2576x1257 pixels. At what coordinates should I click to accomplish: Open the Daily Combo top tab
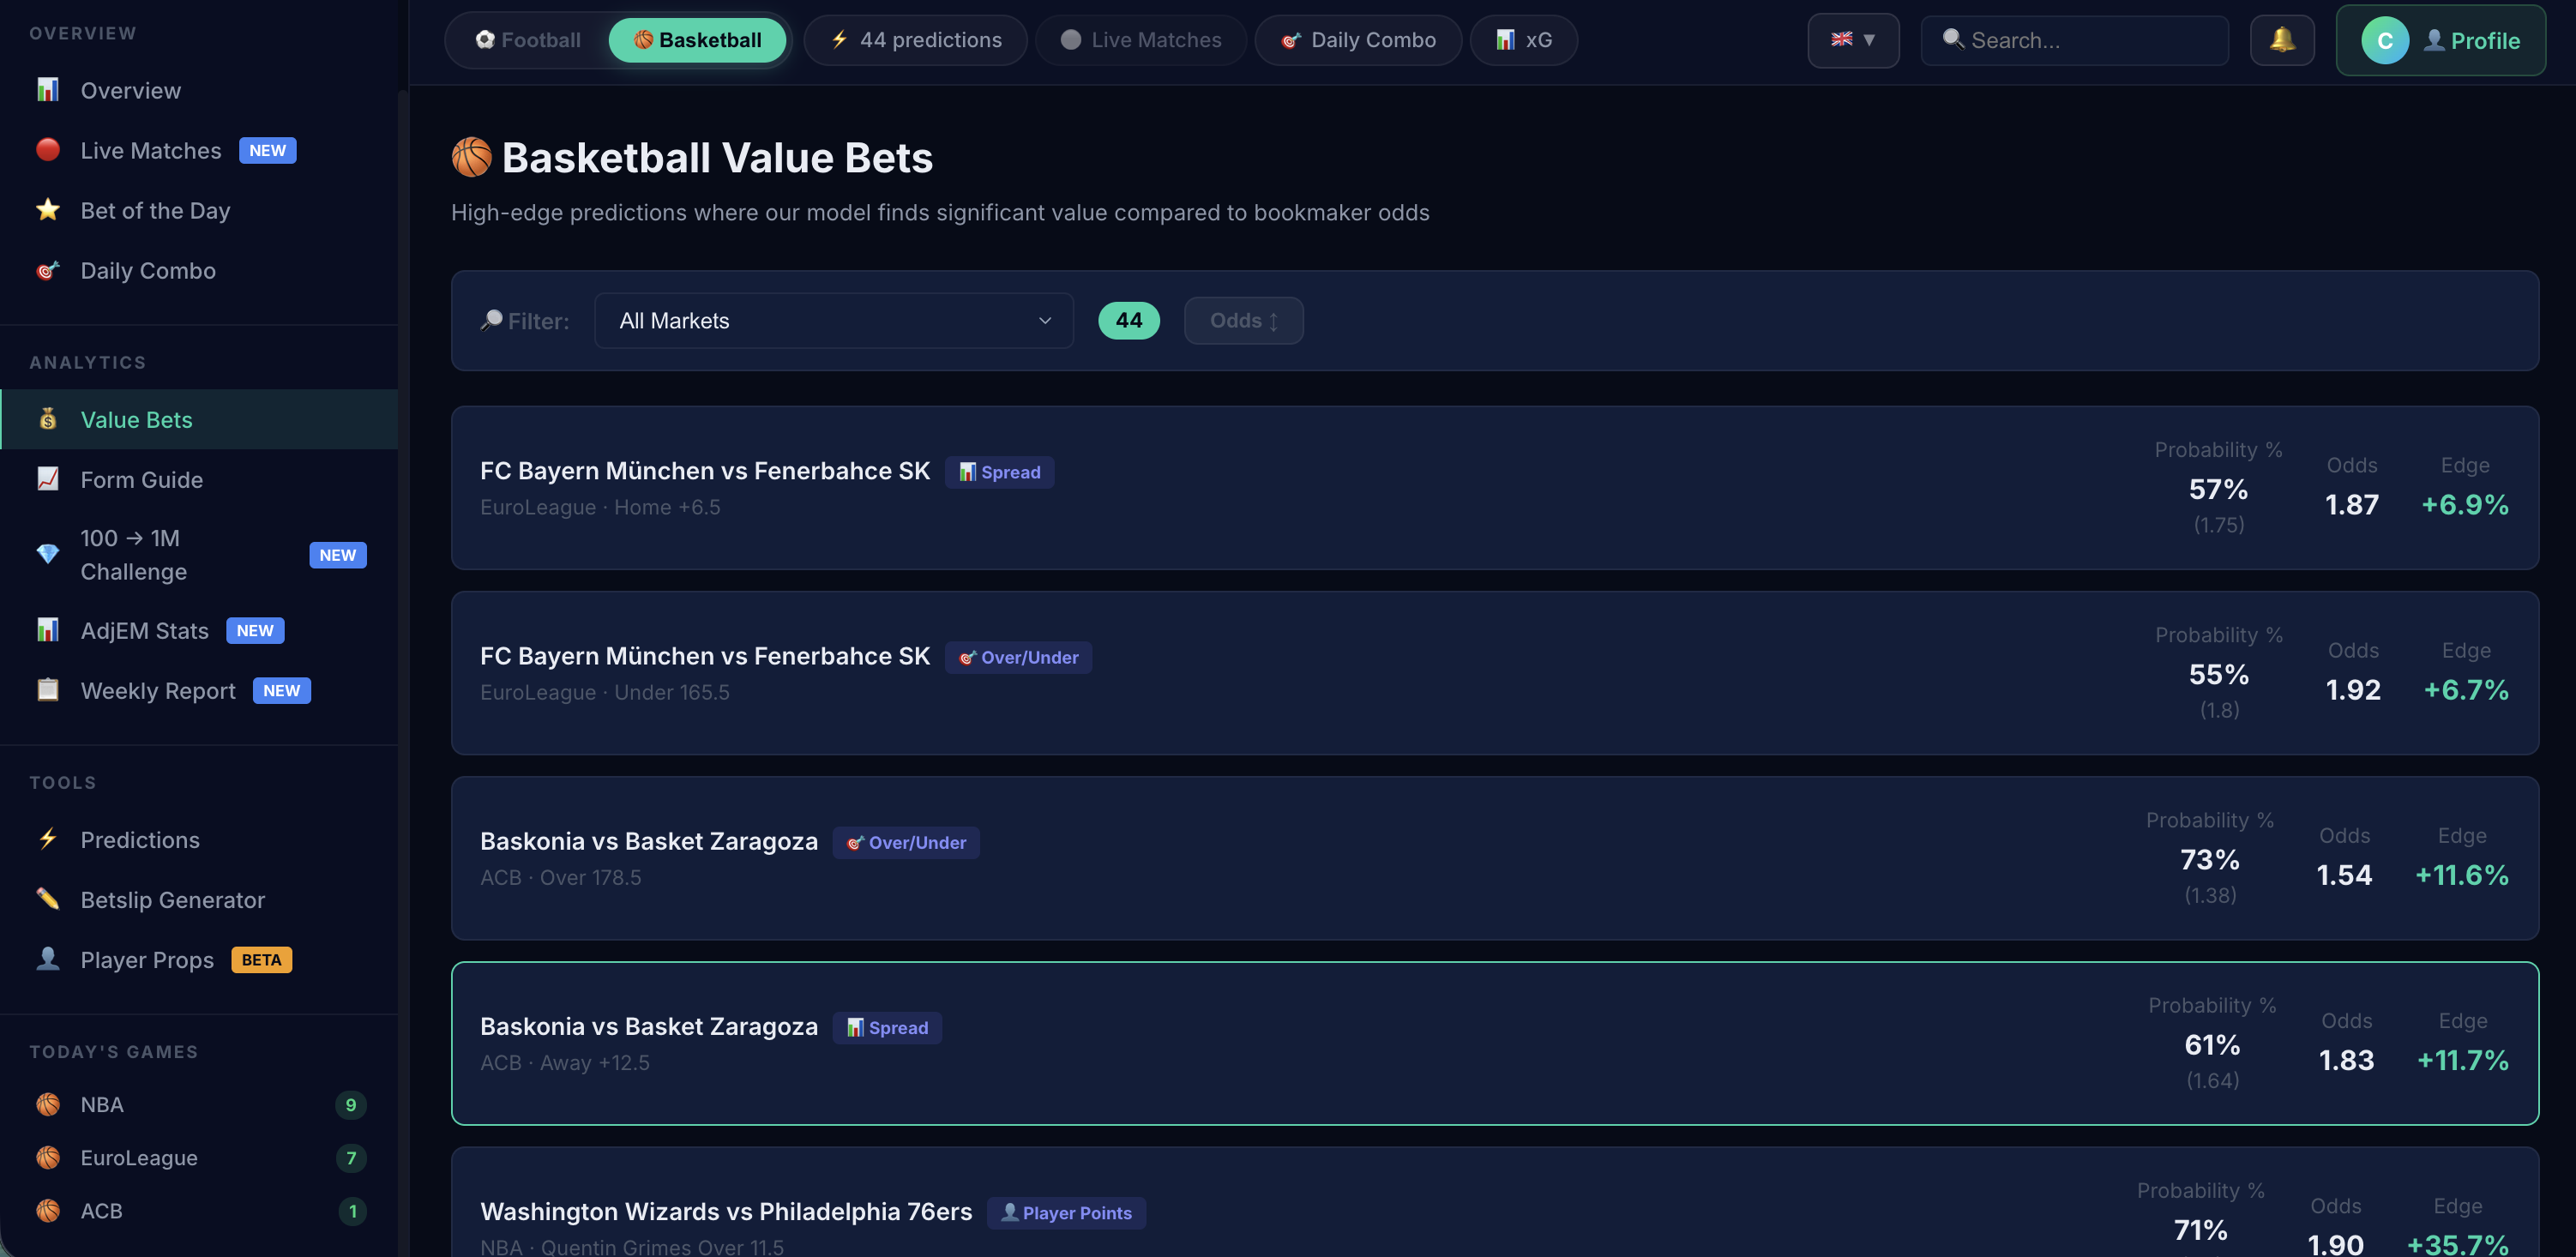(1358, 40)
